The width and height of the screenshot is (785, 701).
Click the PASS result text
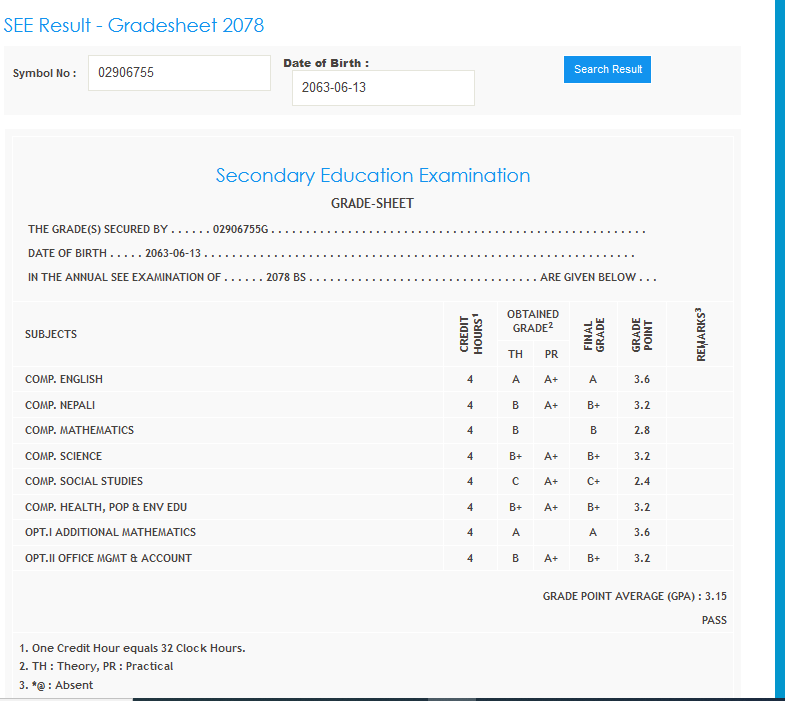point(714,621)
